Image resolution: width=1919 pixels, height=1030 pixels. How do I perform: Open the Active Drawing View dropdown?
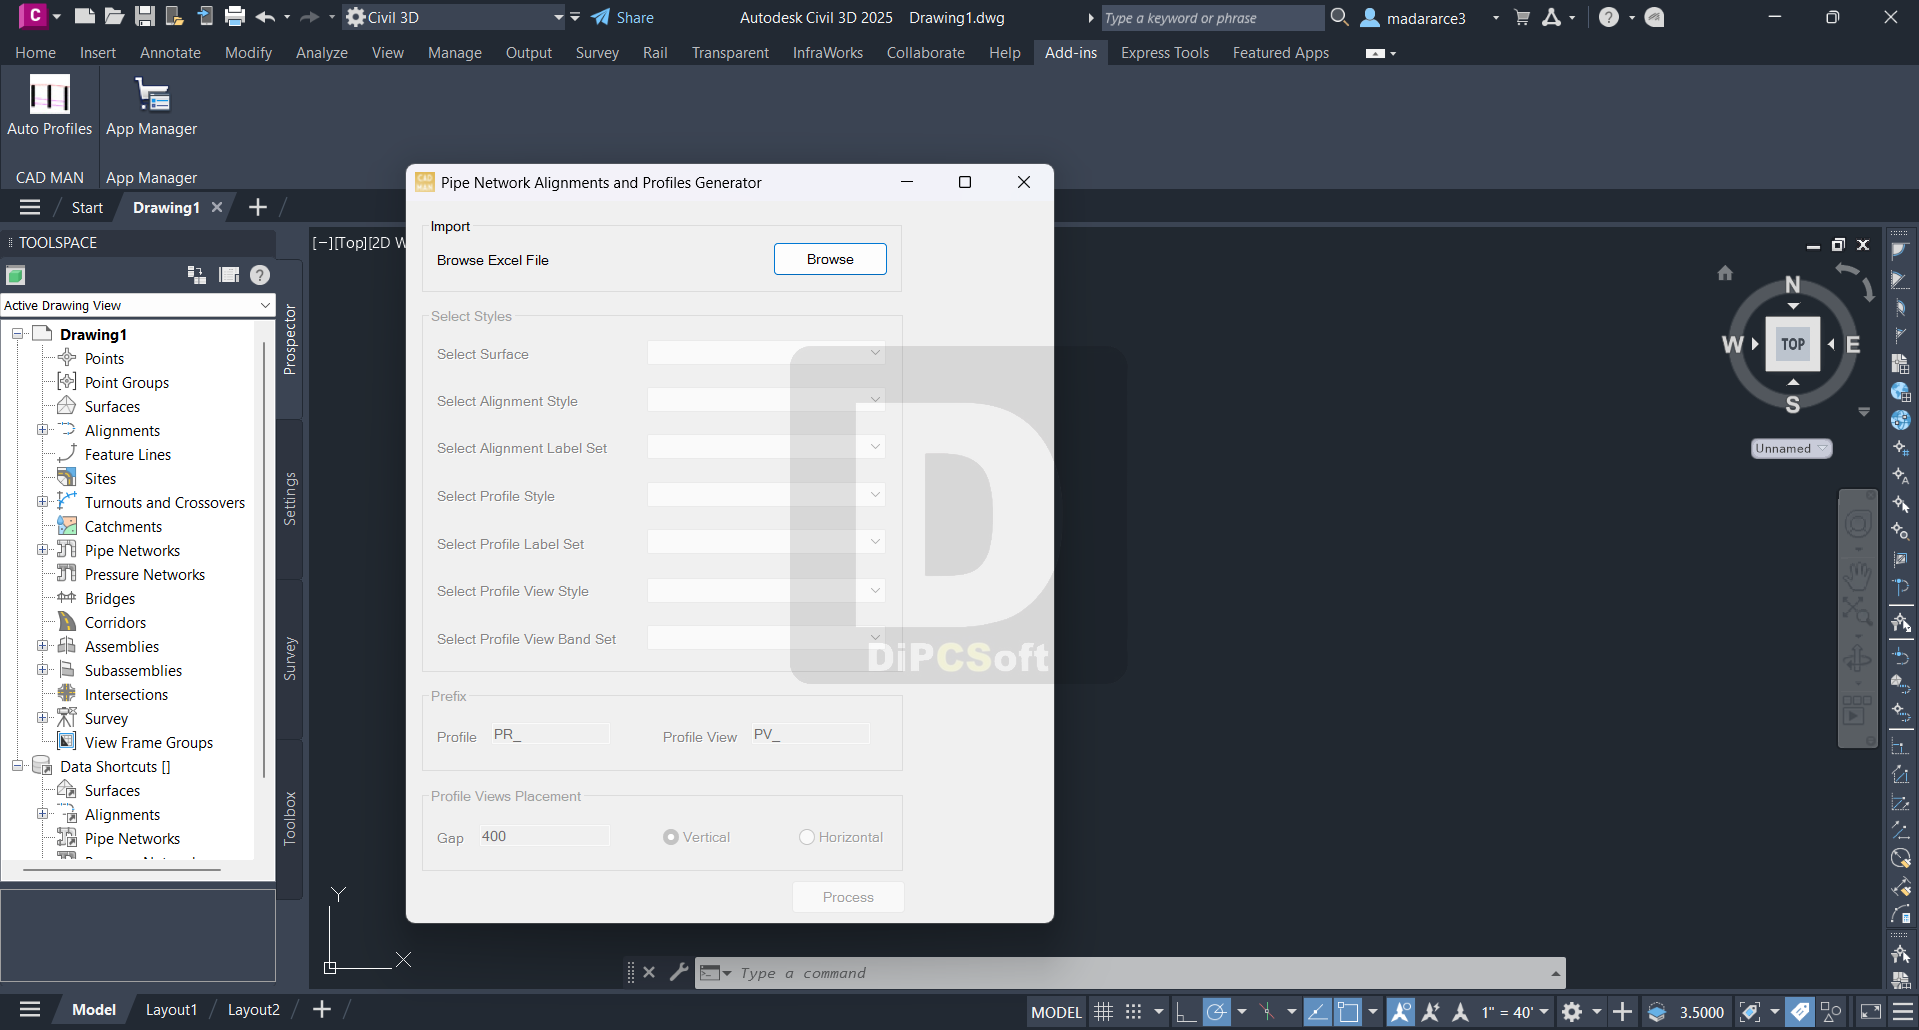[137, 305]
